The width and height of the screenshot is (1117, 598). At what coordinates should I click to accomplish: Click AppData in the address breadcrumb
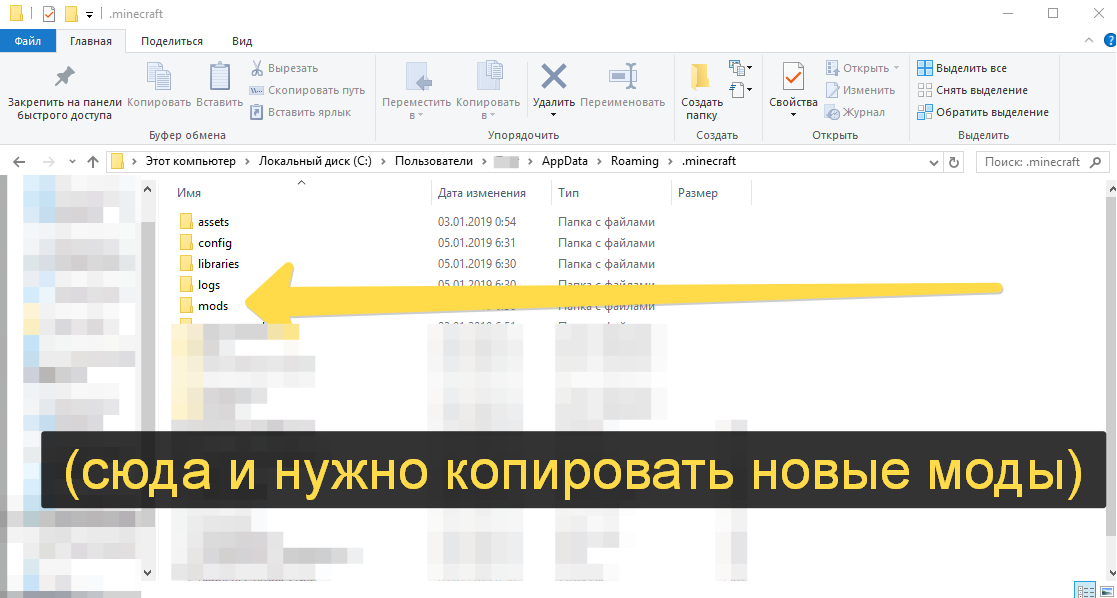[565, 161]
